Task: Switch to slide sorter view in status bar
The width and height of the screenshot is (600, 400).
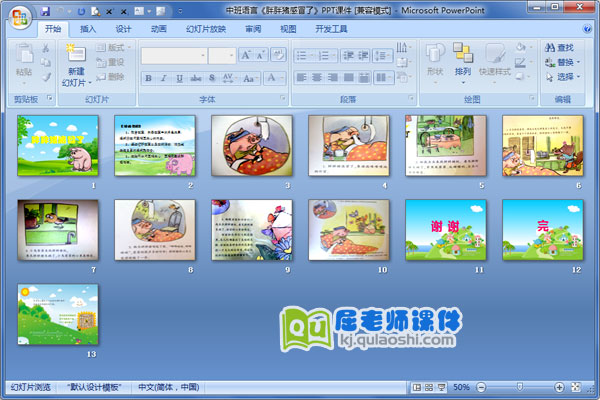Action: click(x=429, y=387)
